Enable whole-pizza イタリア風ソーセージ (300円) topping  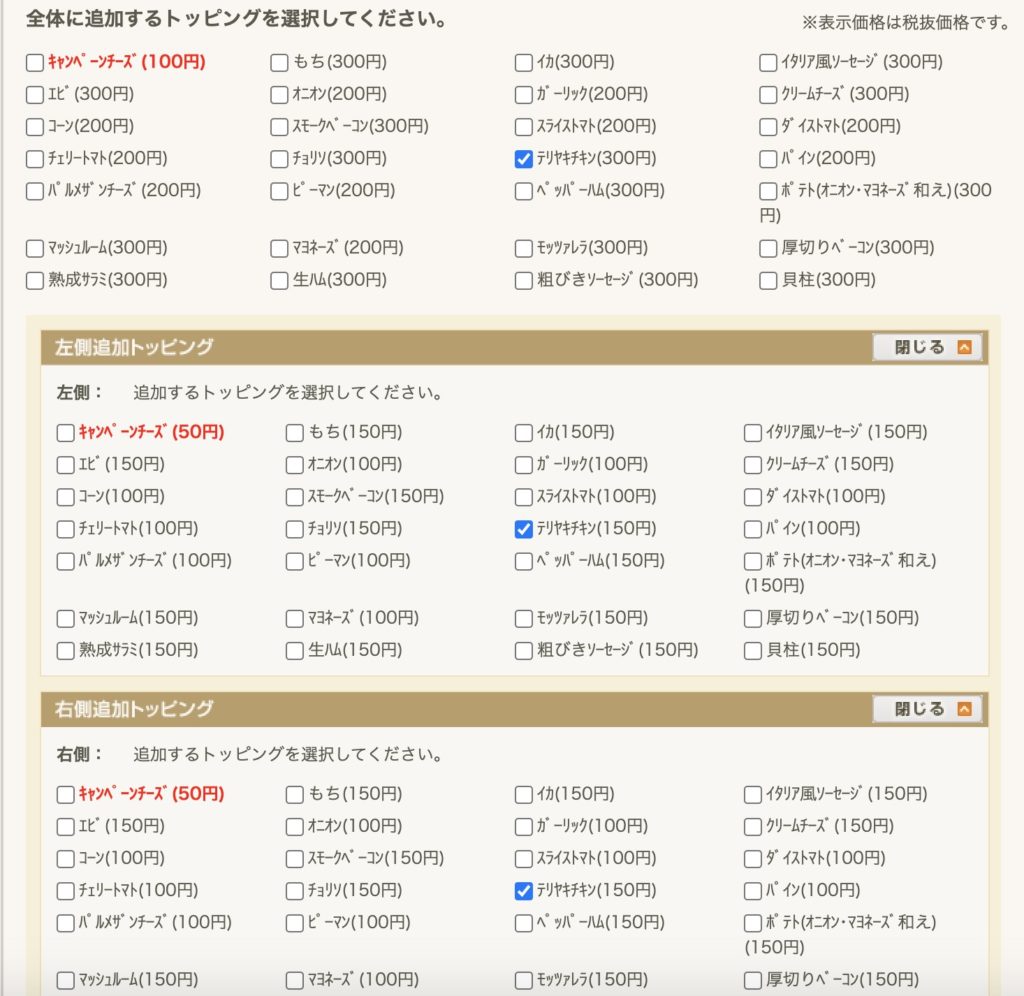tap(768, 63)
